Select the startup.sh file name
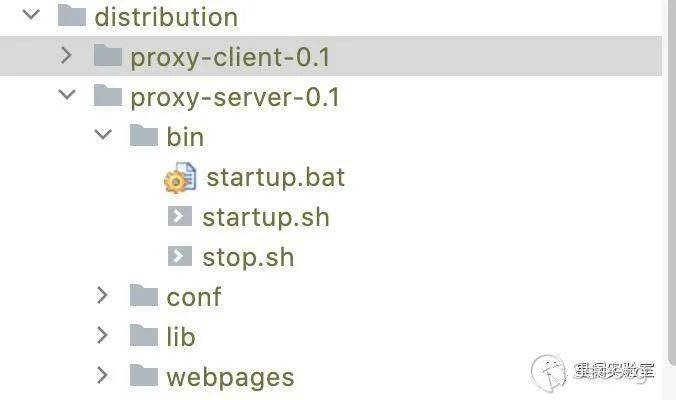The image size is (676, 400). [265, 217]
